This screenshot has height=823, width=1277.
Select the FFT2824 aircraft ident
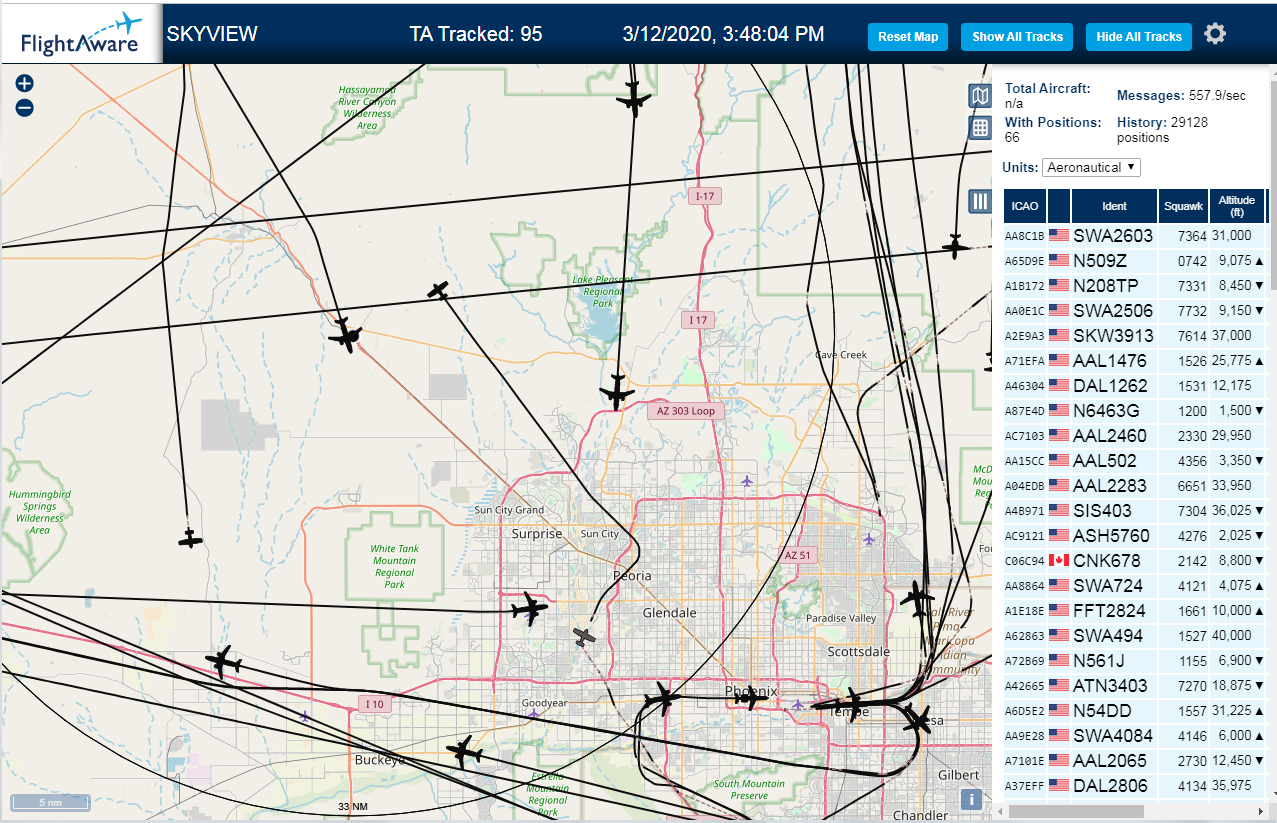[1110, 611]
